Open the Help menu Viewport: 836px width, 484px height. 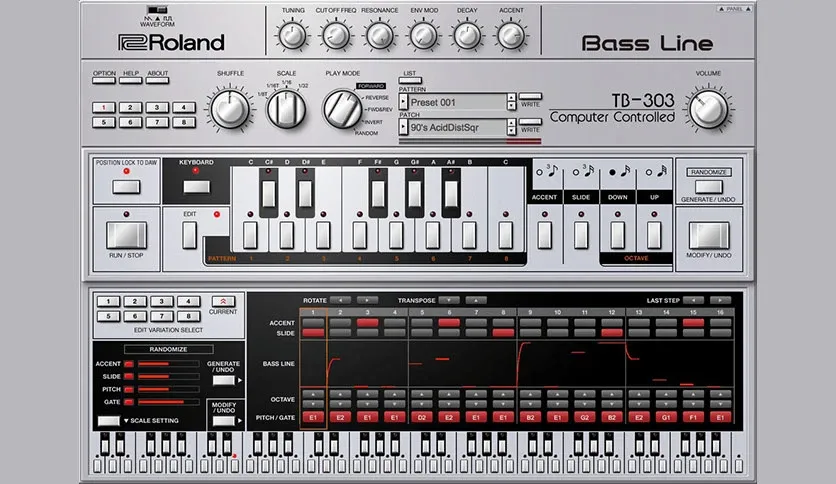click(x=131, y=80)
